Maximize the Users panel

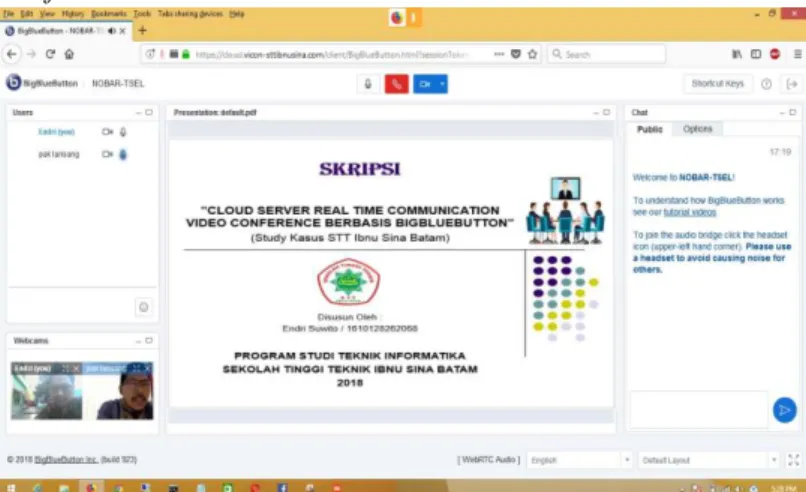pos(149,112)
